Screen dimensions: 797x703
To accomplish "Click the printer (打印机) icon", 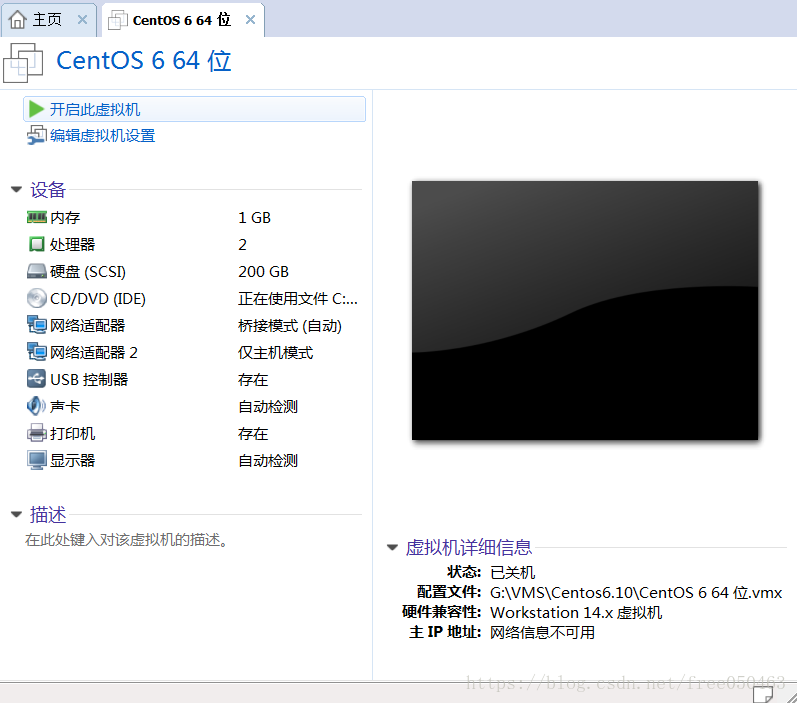I will [37, 433].
